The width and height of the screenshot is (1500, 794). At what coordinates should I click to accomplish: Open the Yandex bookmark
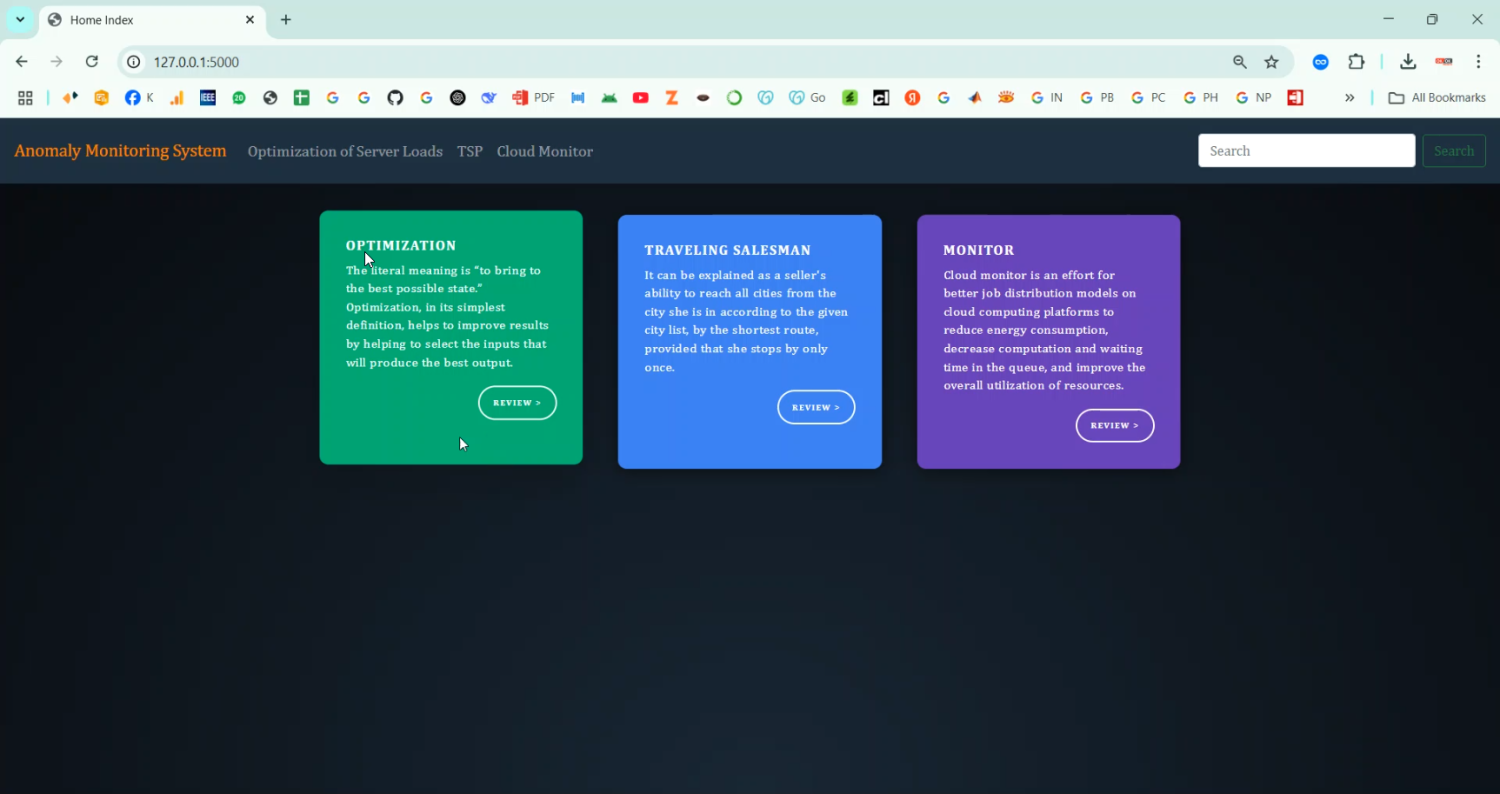click(x=912, y=98)
